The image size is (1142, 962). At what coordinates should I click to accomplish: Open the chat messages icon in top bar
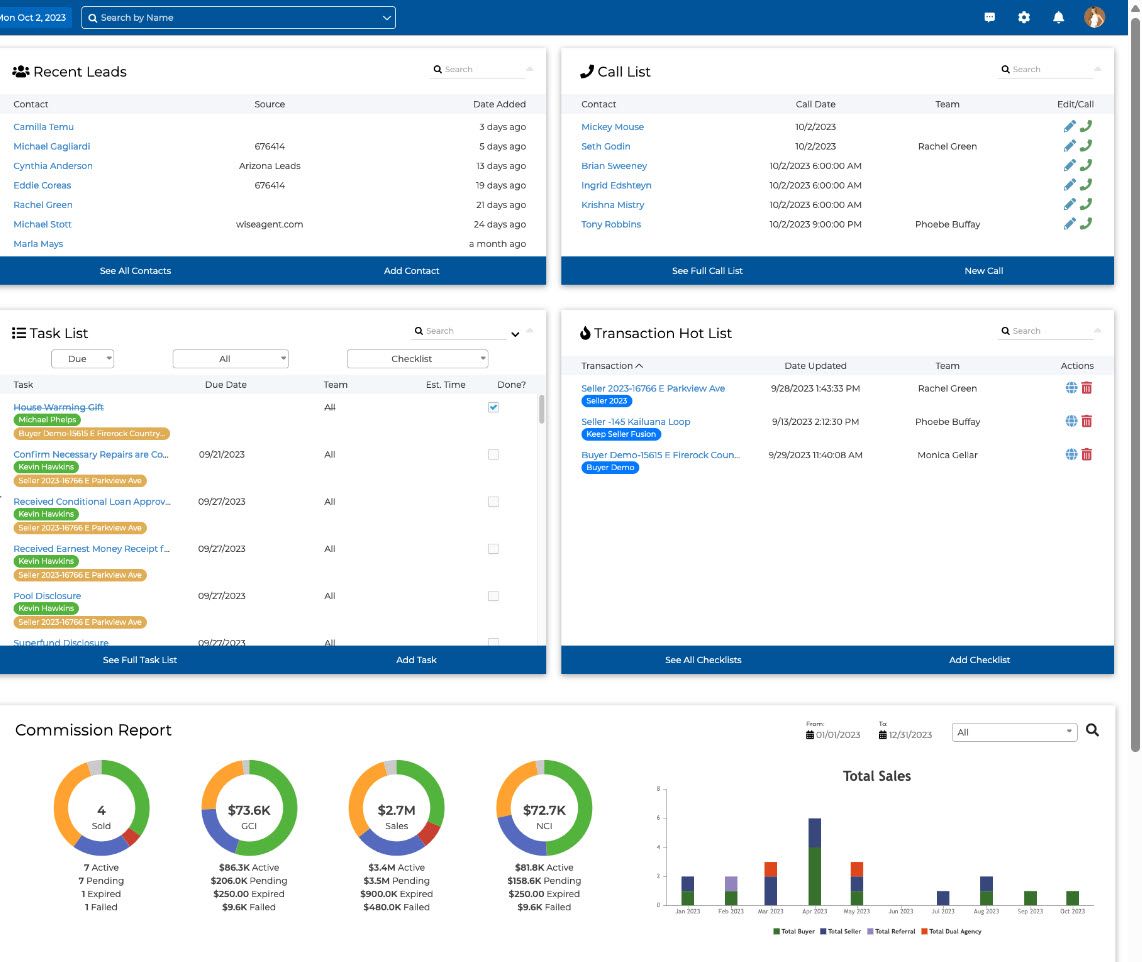coord(989,17)
